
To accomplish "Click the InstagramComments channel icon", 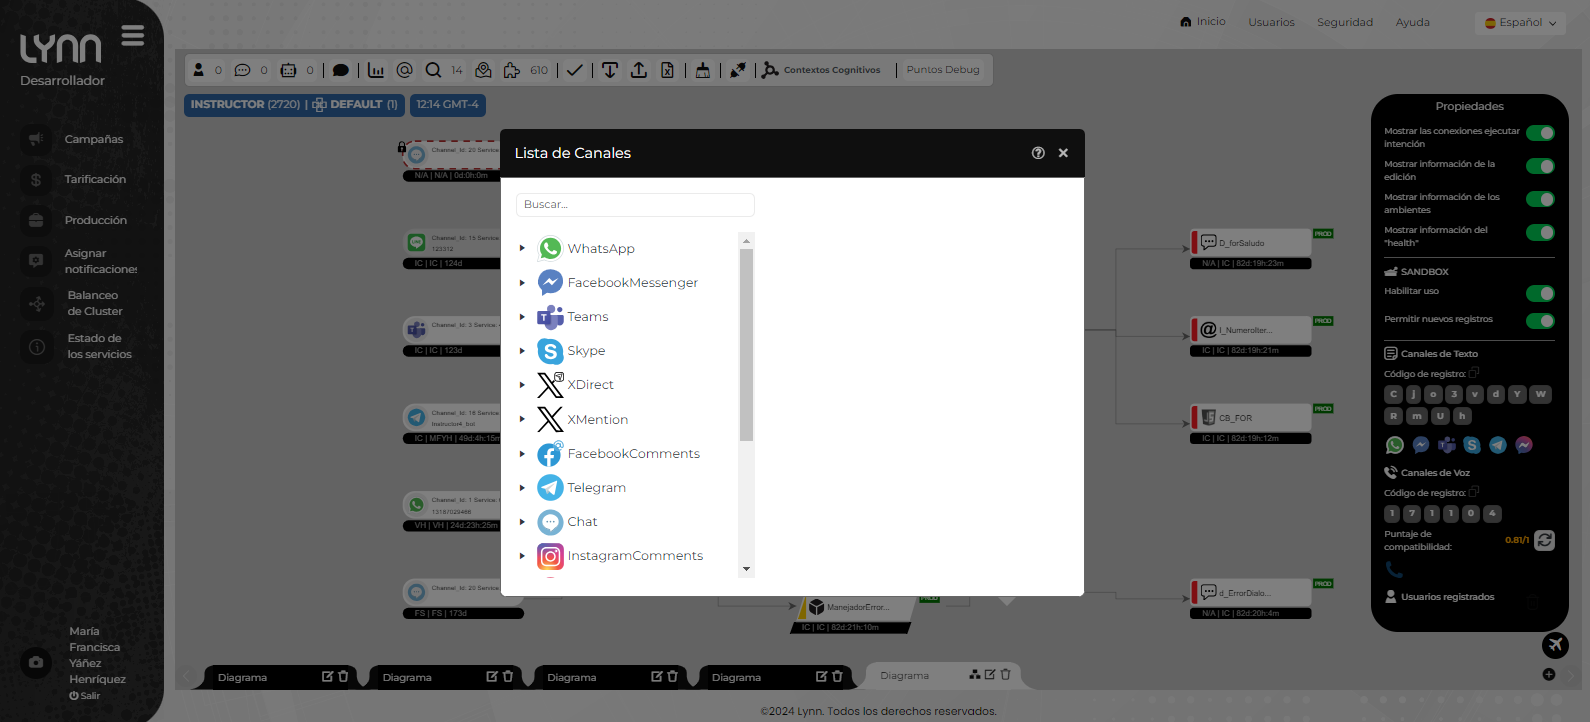I will (550, 556).
